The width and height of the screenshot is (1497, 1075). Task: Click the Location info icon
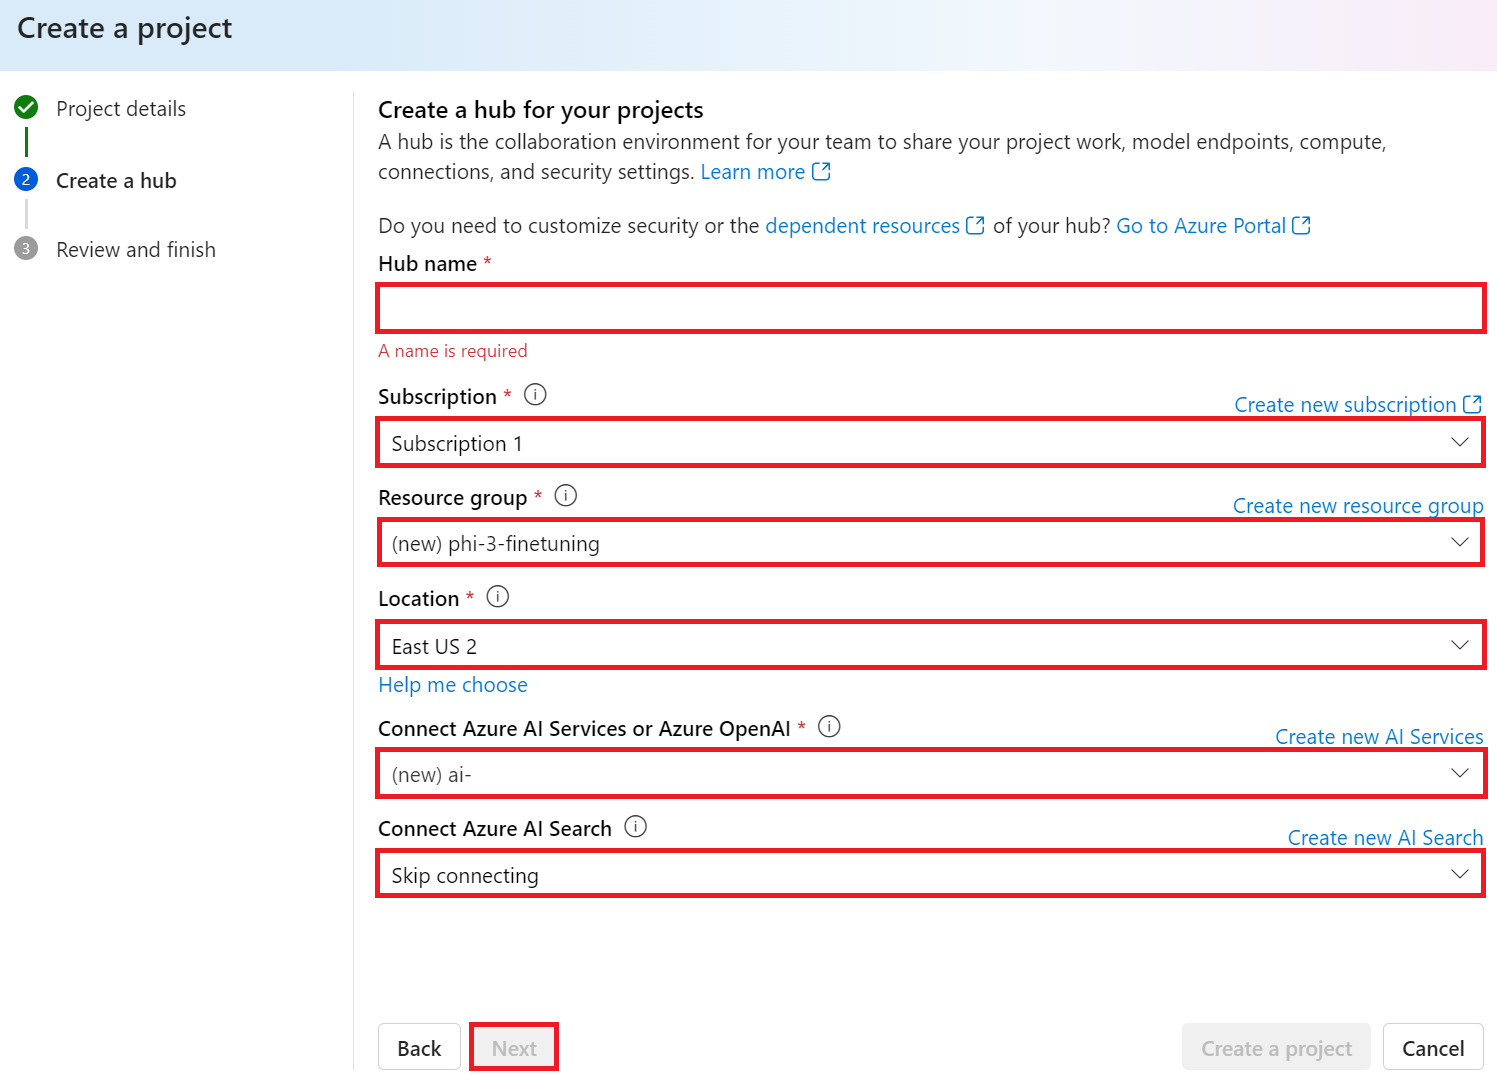498,597
